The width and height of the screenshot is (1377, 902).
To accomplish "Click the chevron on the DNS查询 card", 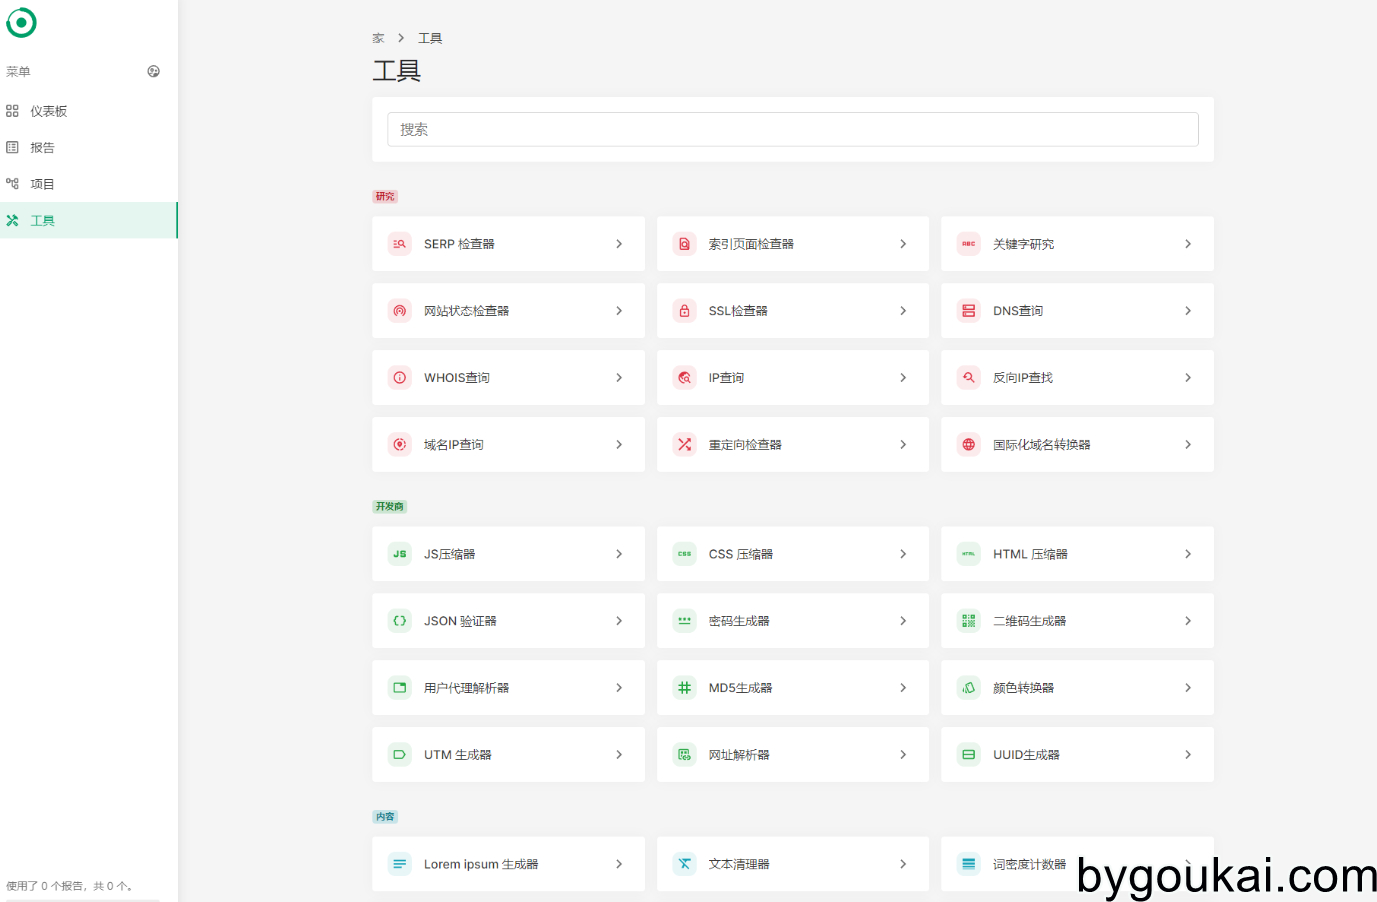I will tap(1188, 311).
